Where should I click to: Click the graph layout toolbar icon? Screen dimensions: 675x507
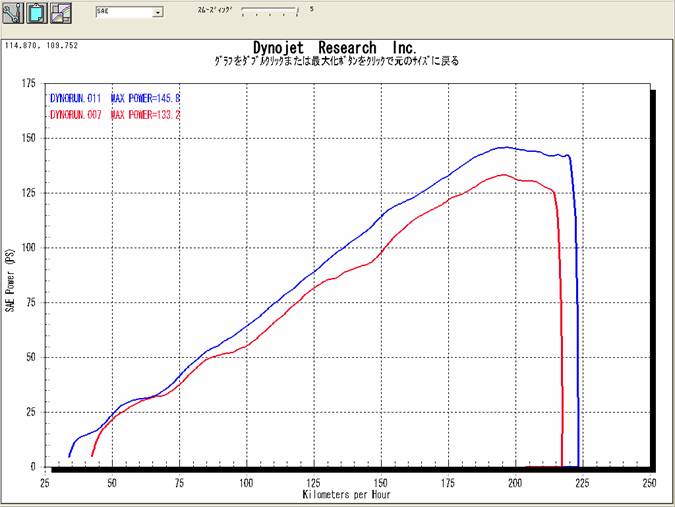coord(61,13)
